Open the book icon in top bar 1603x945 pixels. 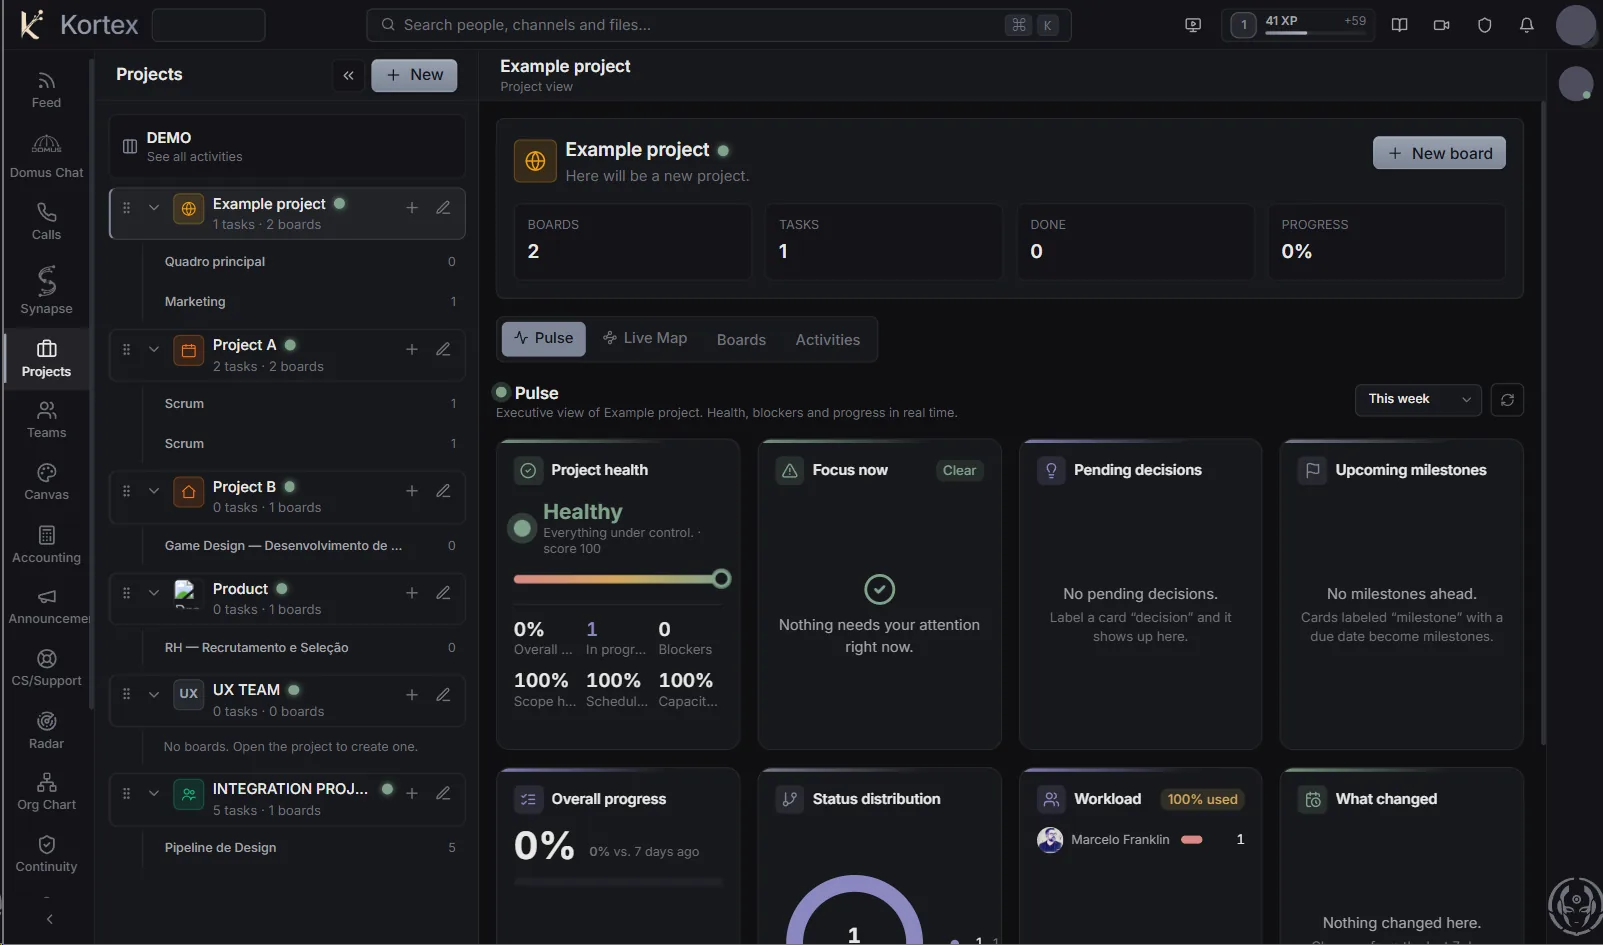(1399, 25)
